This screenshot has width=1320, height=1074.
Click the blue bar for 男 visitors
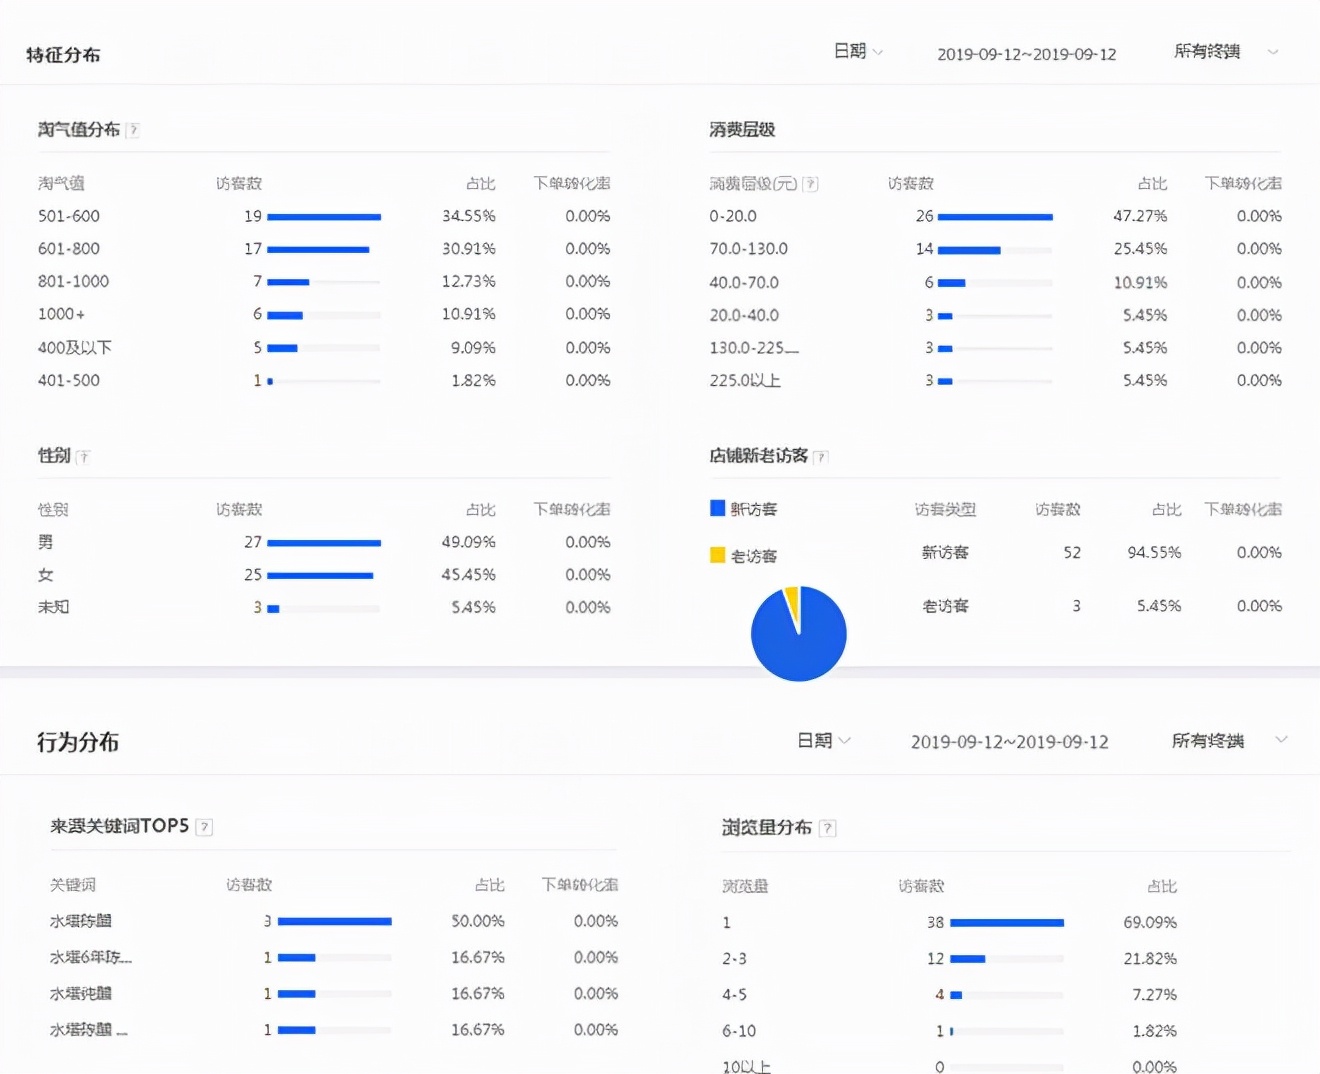[x=325, y=542]
